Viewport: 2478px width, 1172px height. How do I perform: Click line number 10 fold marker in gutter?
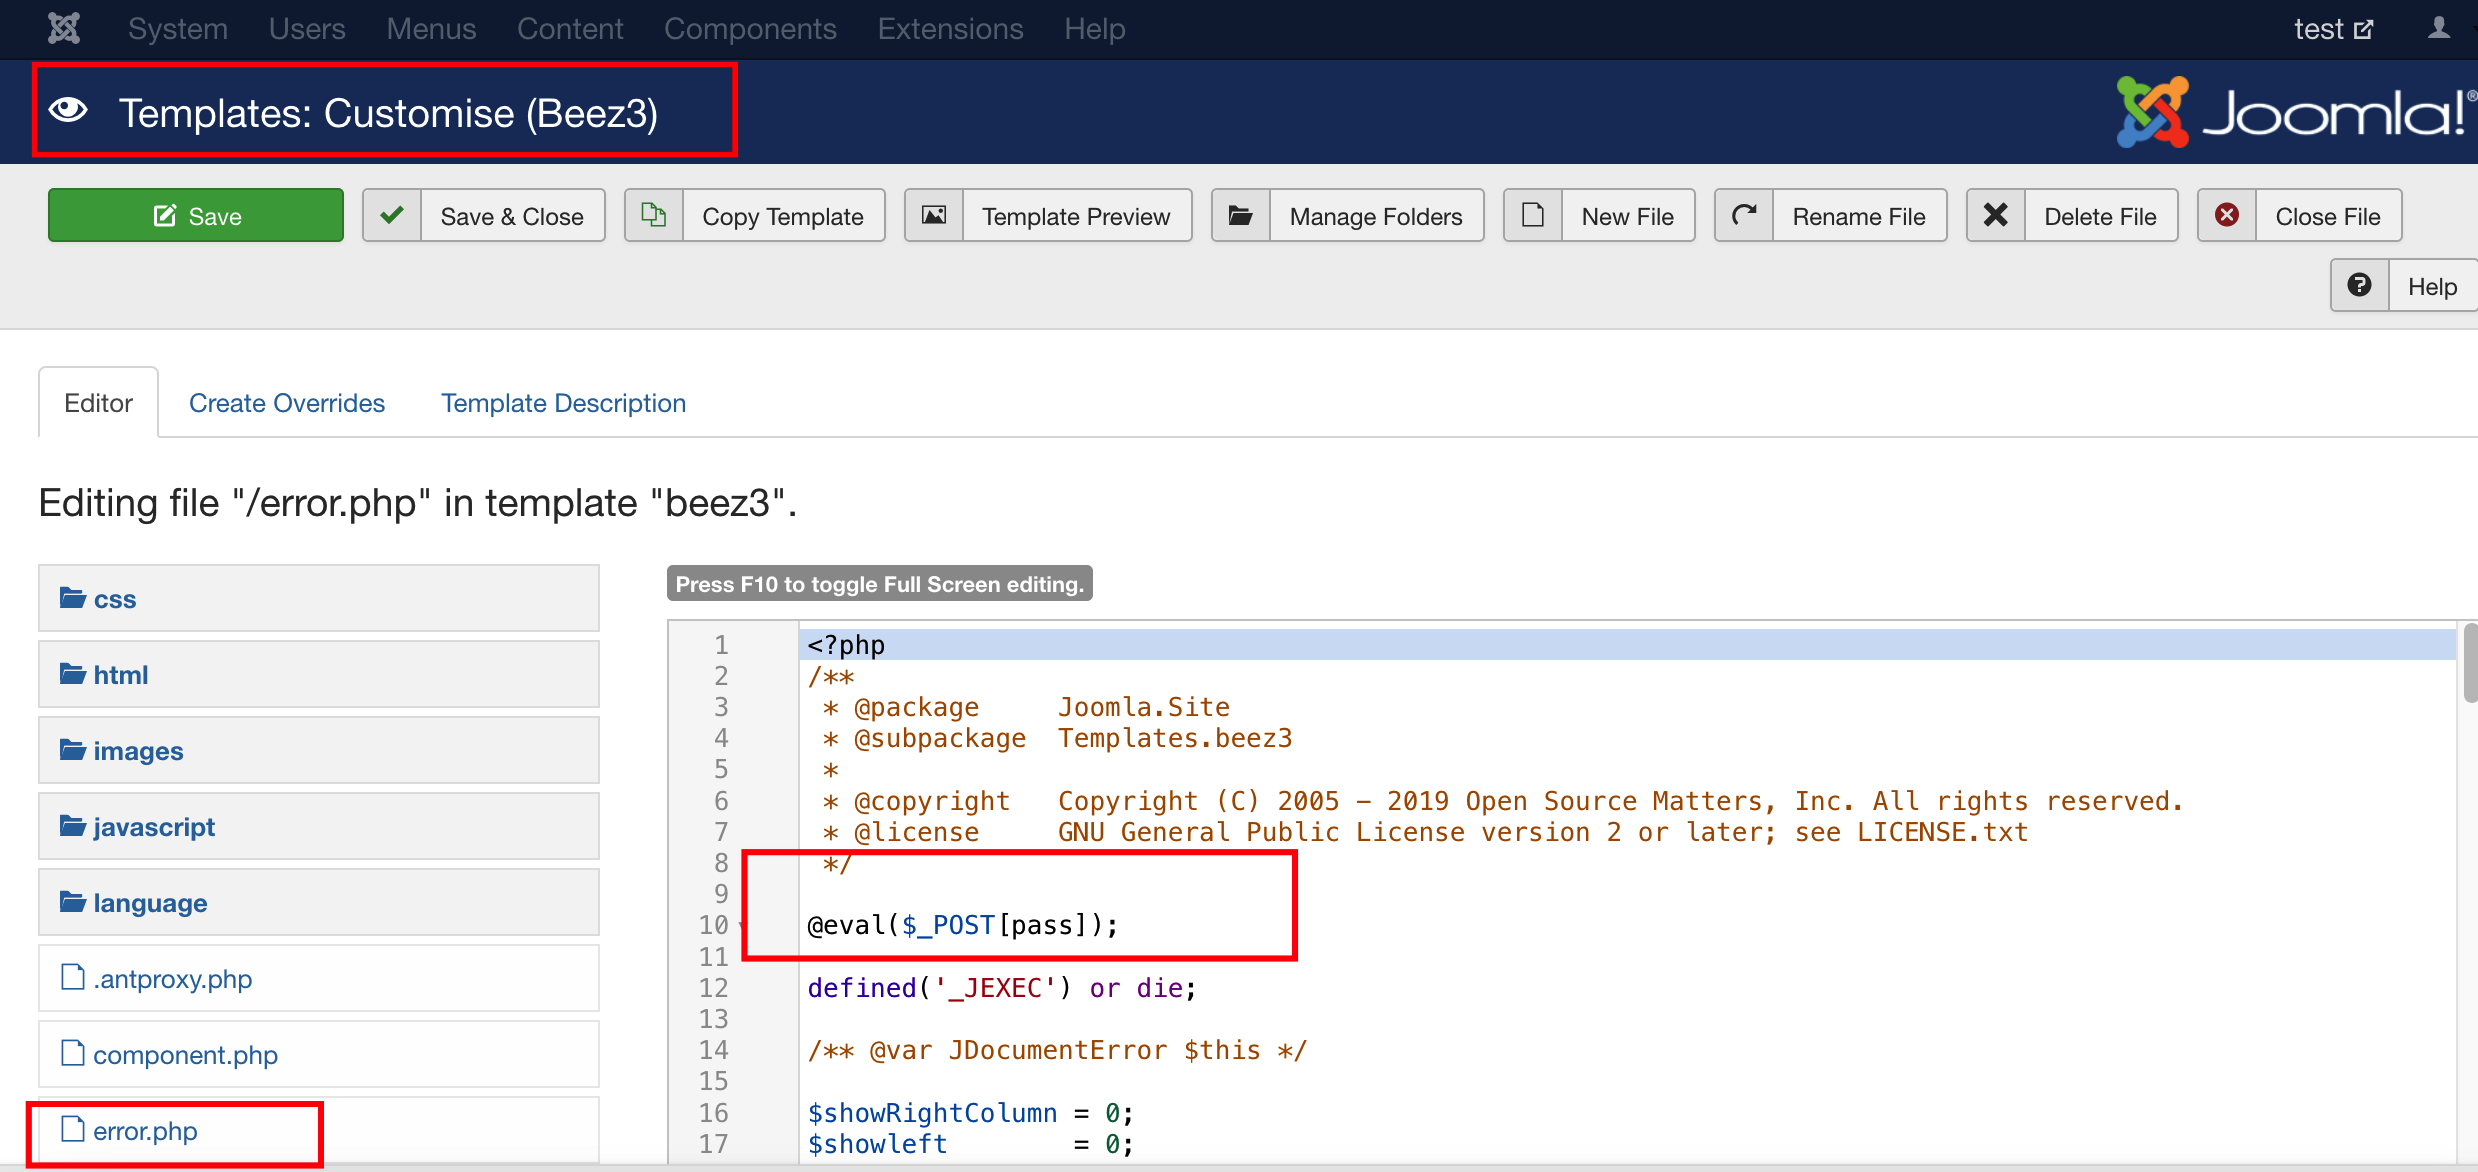pos(741,925)
